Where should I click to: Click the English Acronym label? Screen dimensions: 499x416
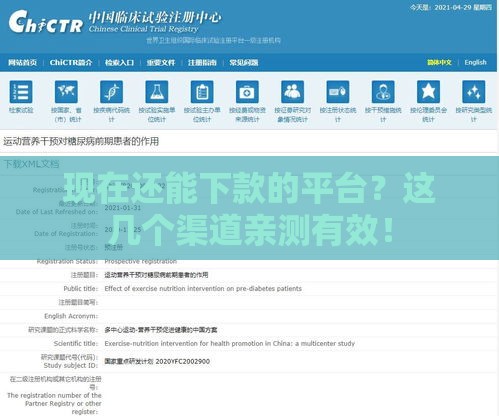coord(71,316)
